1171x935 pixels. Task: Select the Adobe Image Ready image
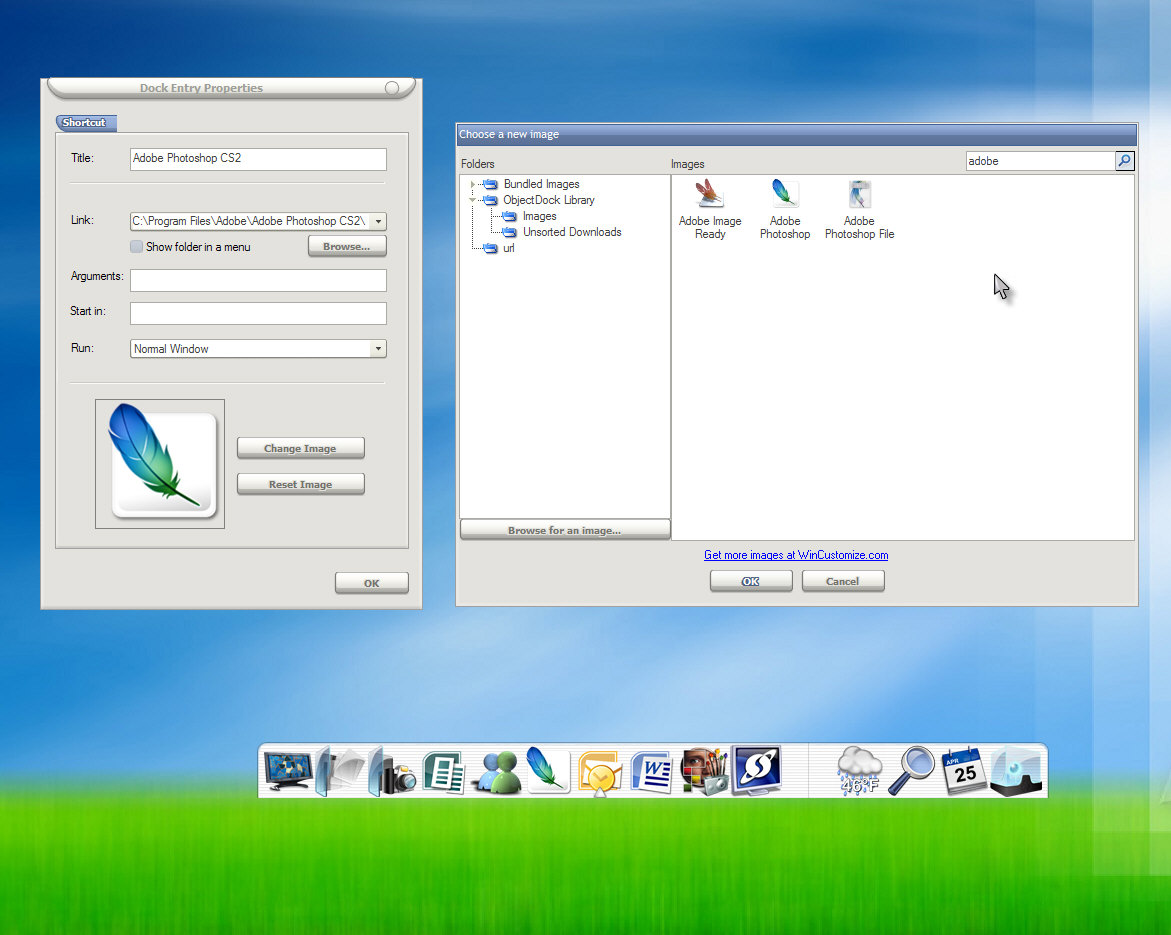(x=709, y=210)
